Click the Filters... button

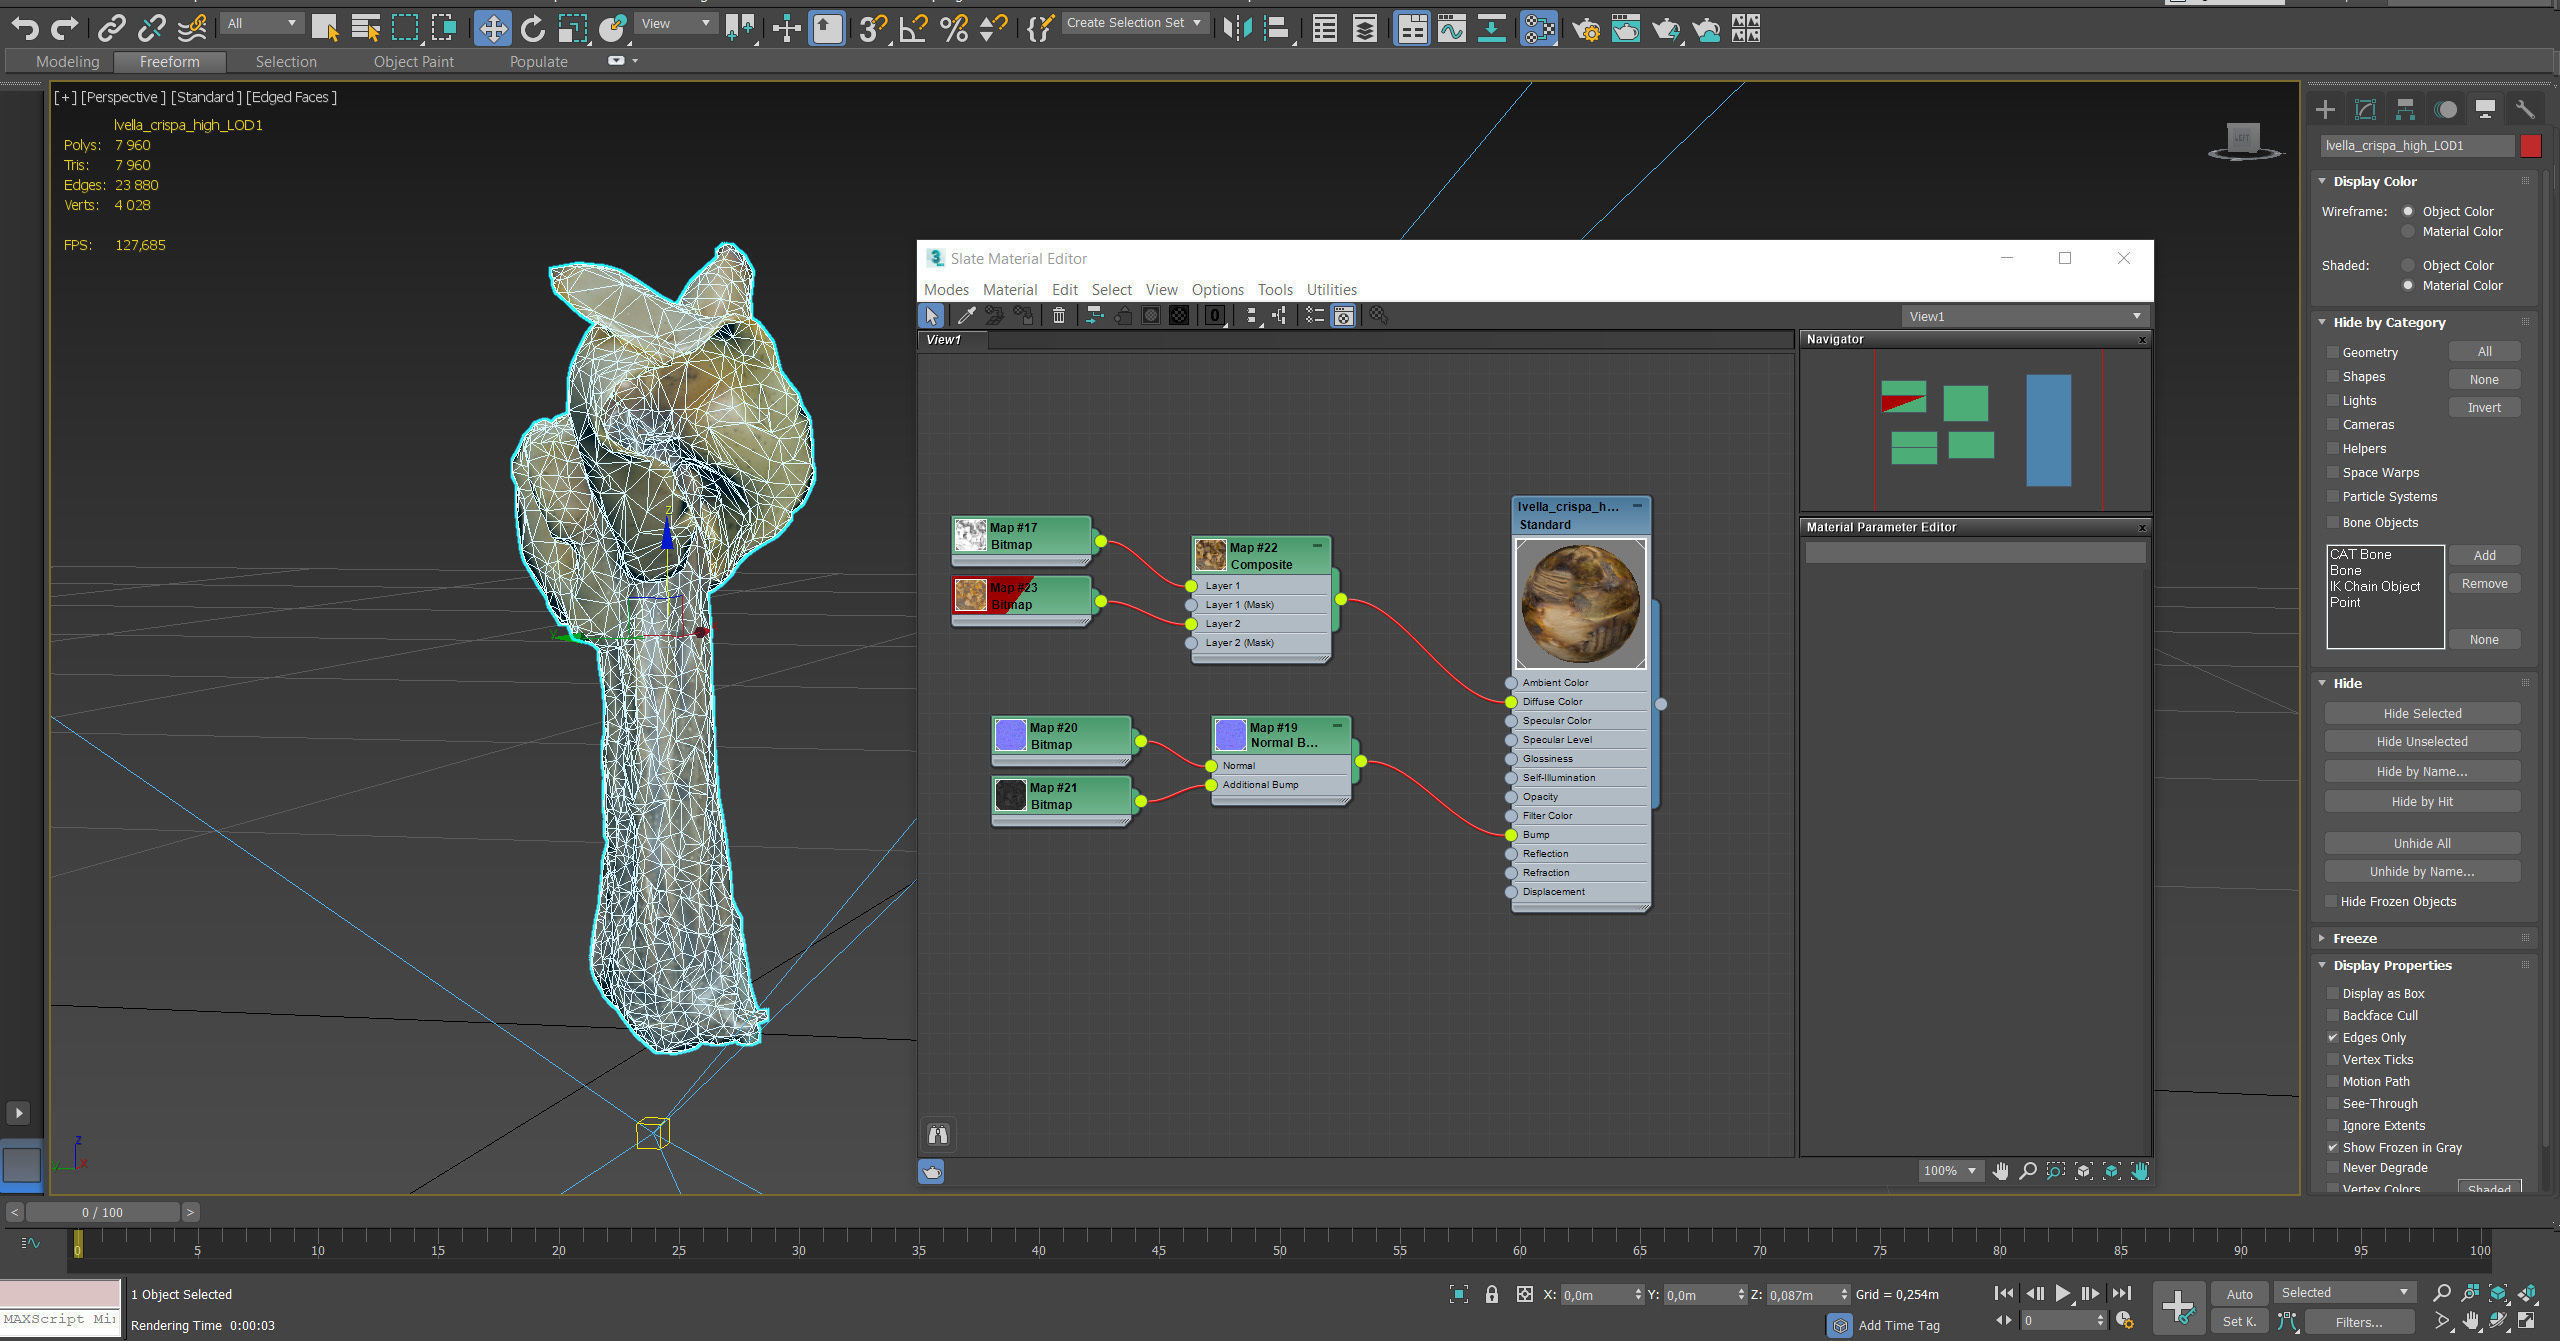tap(2359, 1322)
